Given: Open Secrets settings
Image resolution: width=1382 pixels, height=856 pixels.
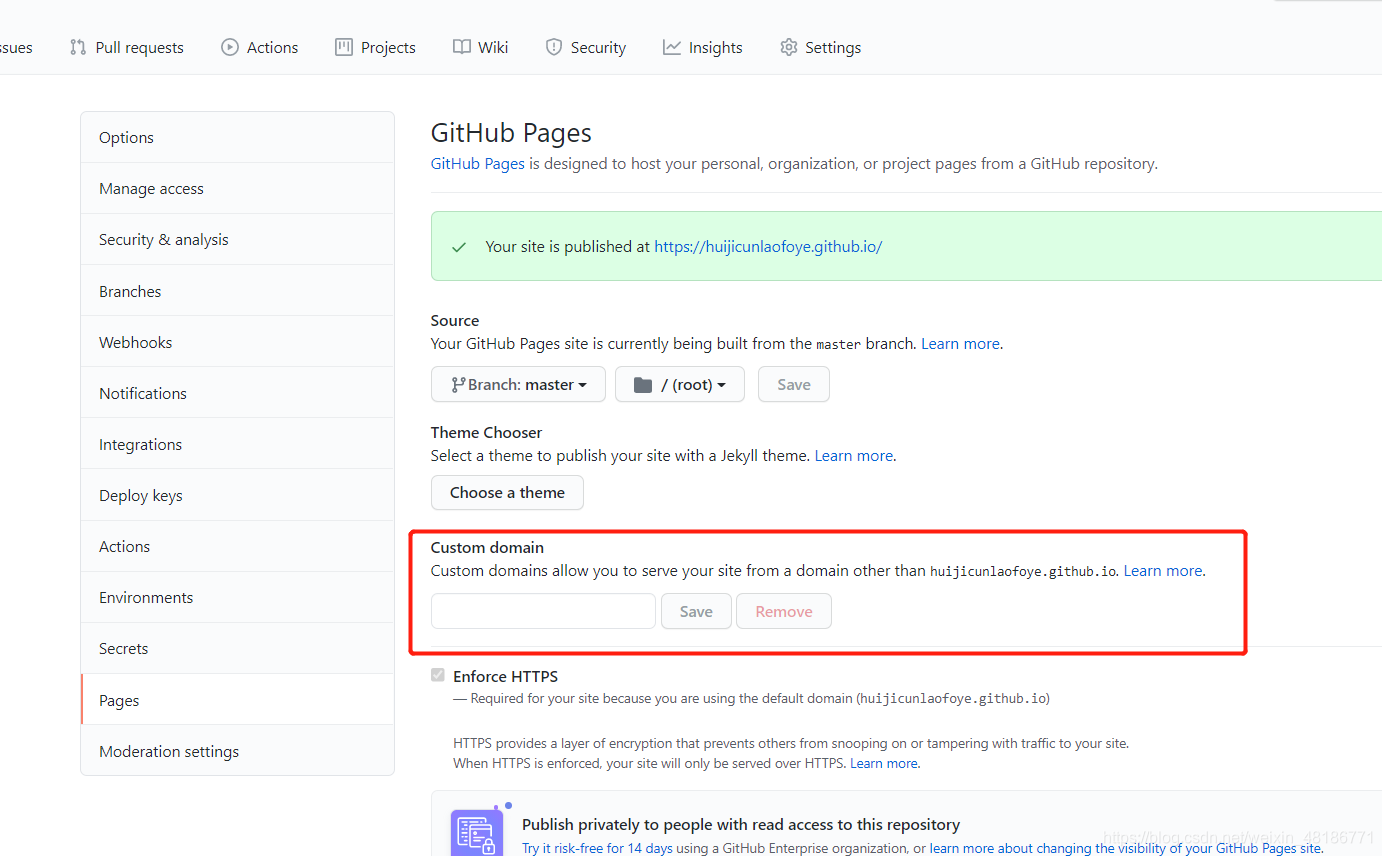Looking at the screenshot, I should (237, 648).
